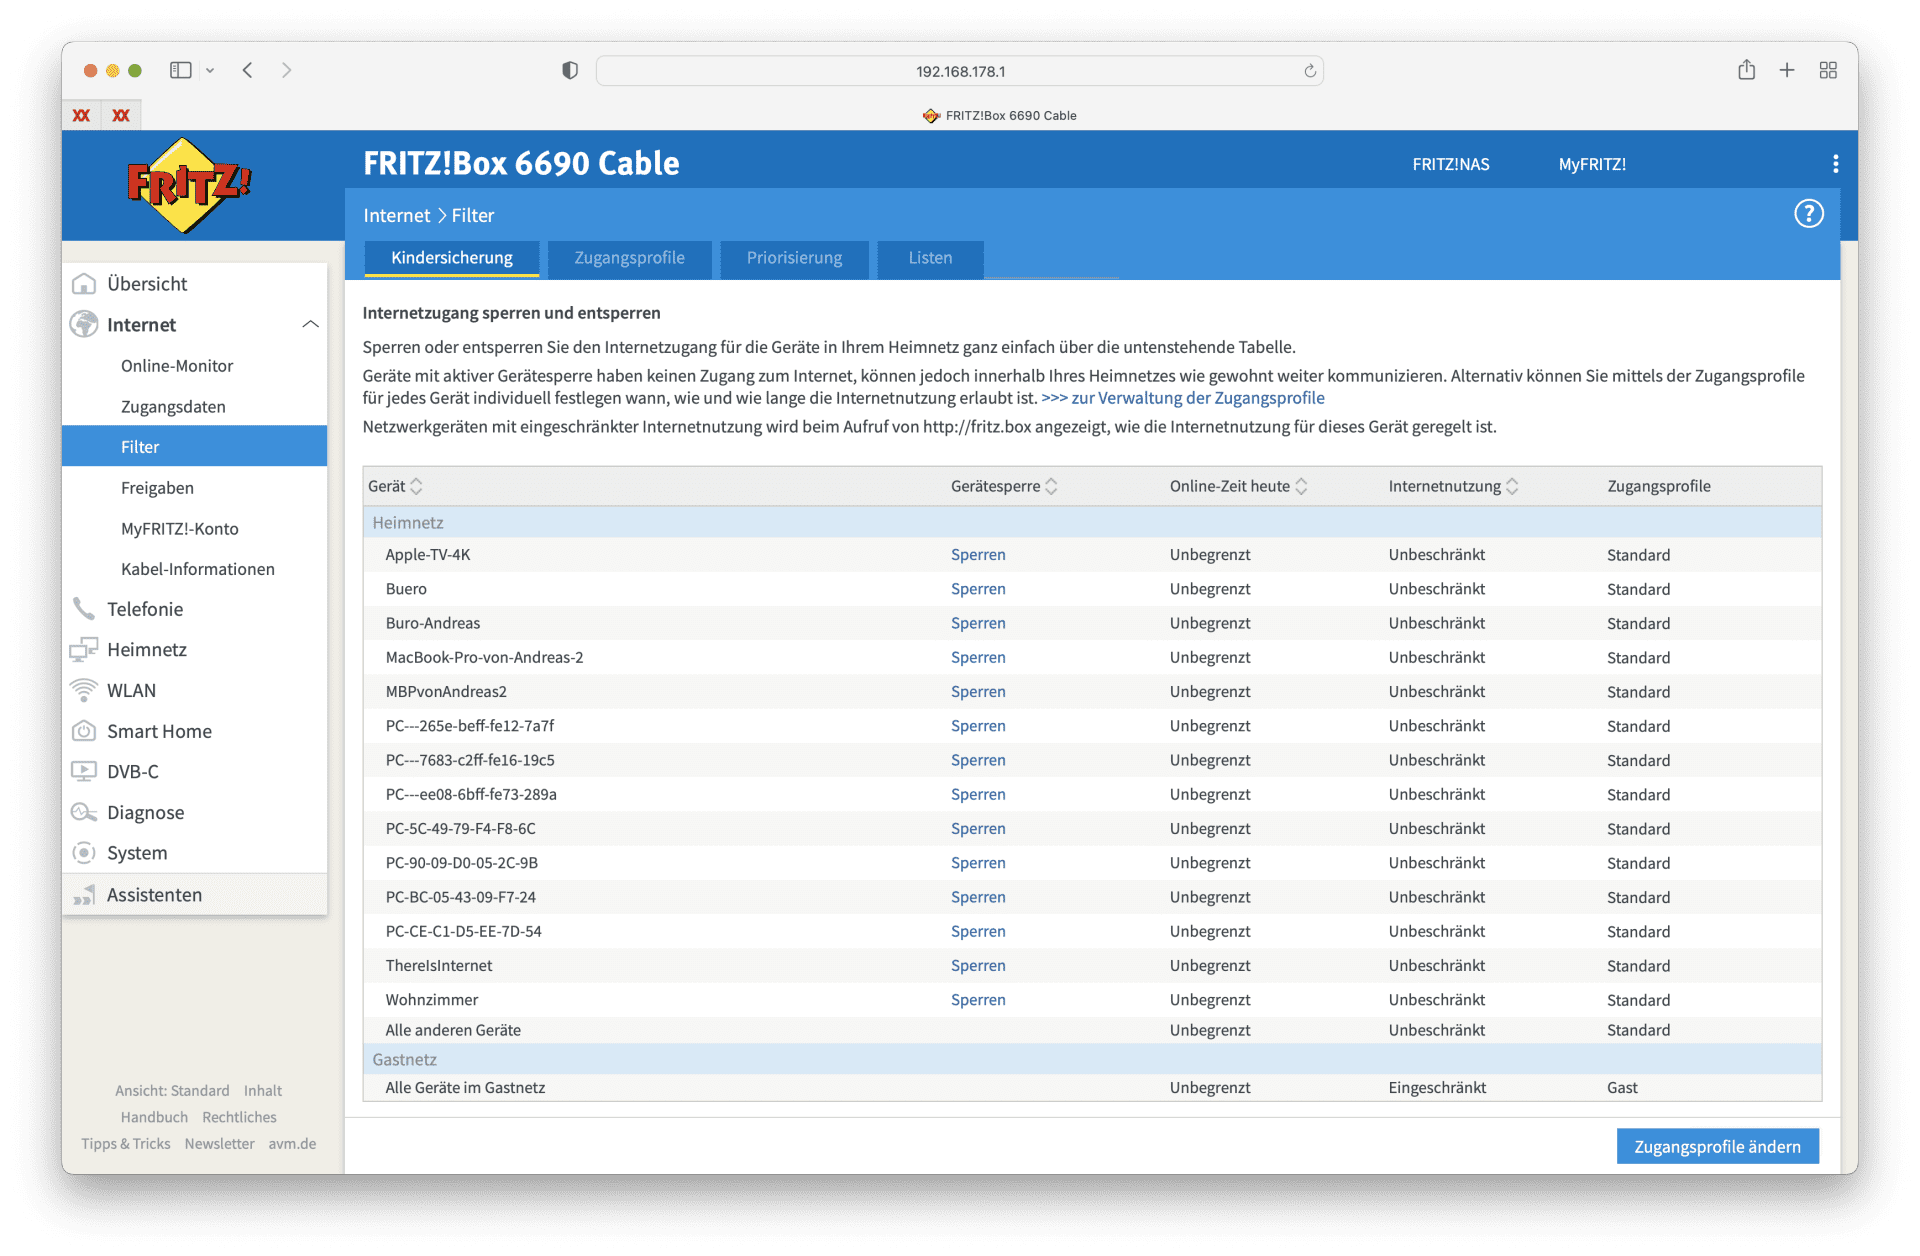Viewport: 1920px width, 1256px height.
Task: Switch to Priorisierung tab
Action: 794,259
